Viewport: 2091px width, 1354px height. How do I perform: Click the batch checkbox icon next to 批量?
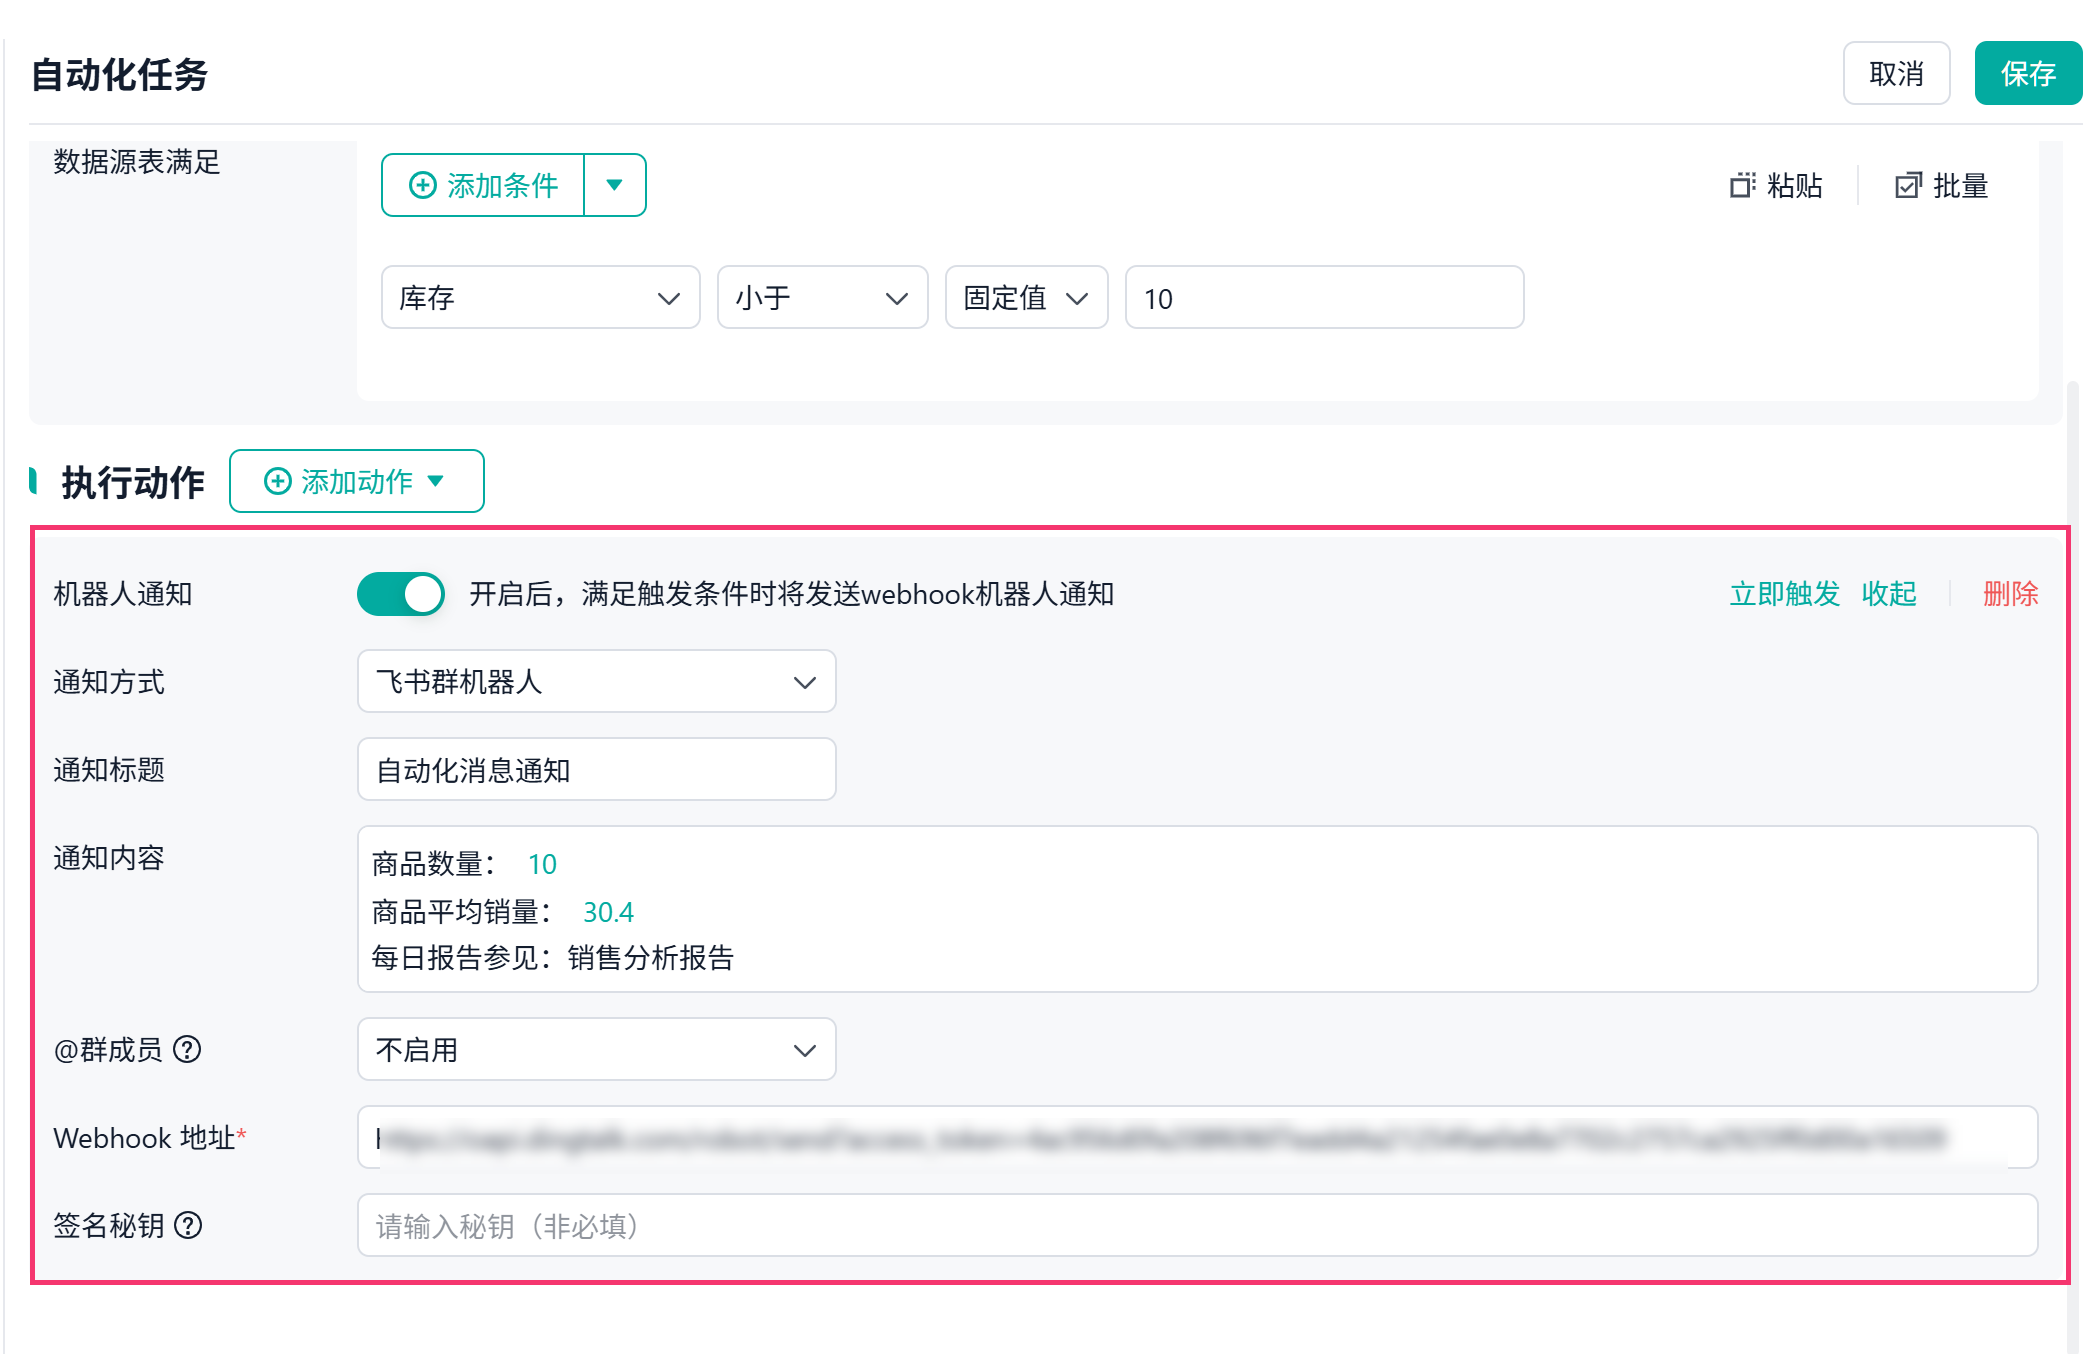[x=1908, y=185]
